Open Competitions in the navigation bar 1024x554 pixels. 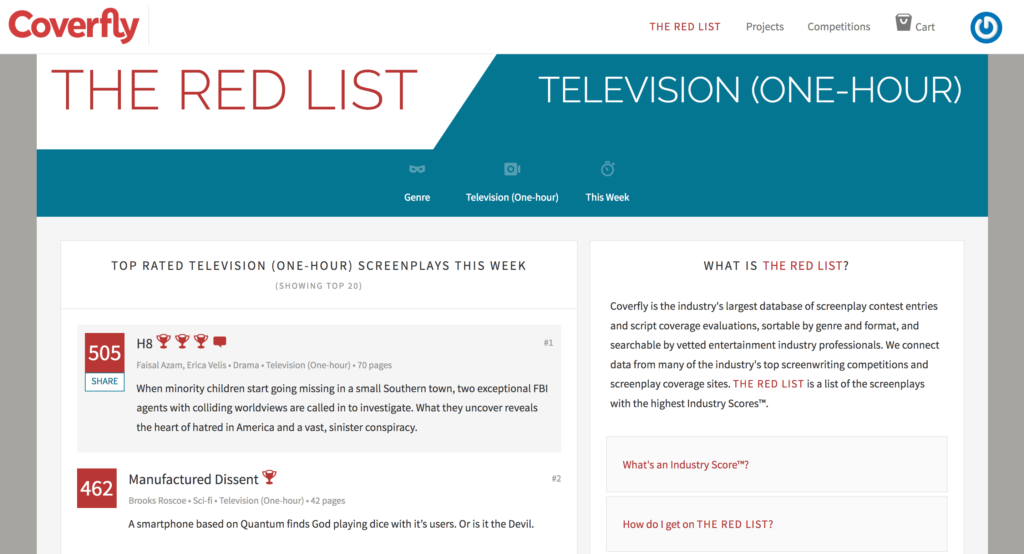pos(839,27)
